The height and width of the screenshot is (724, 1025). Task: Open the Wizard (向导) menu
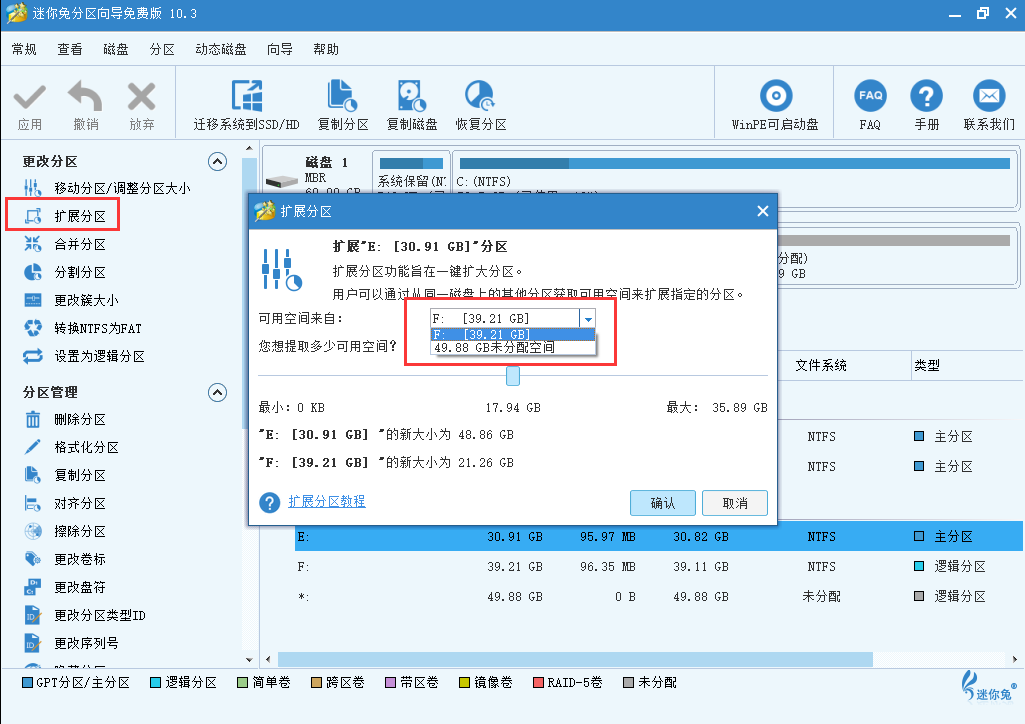point(280,50)
